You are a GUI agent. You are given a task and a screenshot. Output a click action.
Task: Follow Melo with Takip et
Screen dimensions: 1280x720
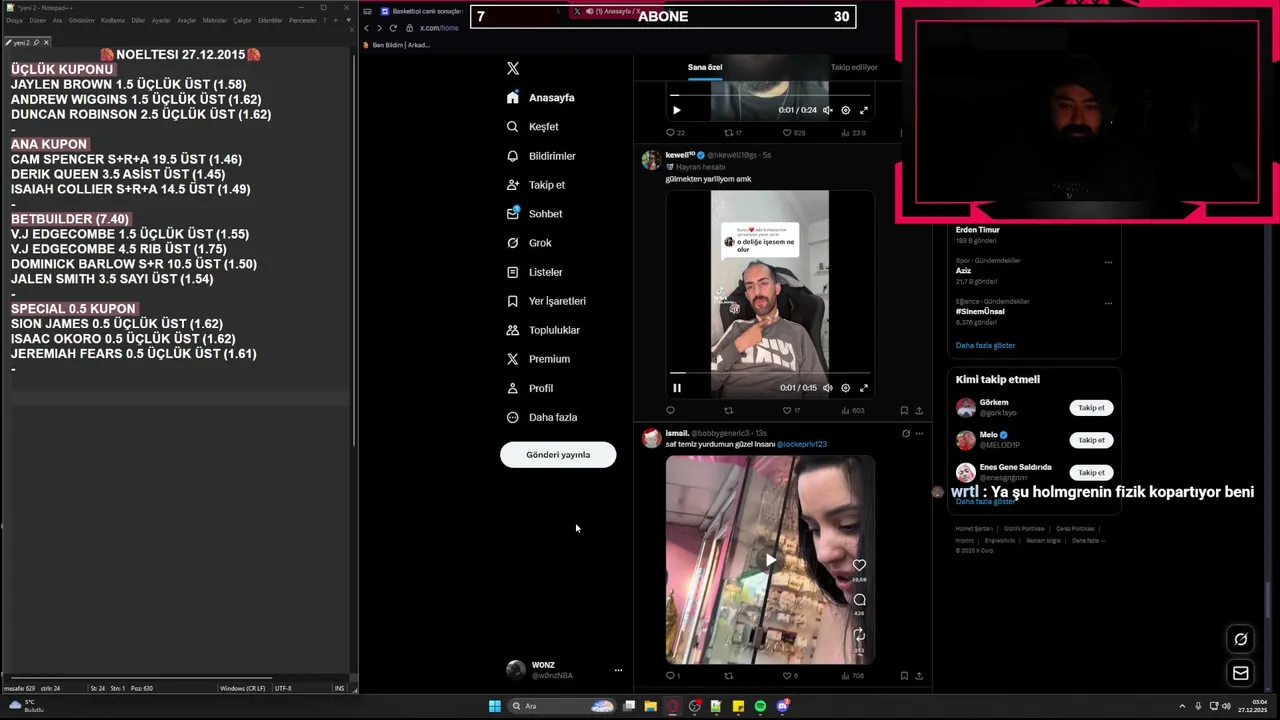coord(1091,440)
